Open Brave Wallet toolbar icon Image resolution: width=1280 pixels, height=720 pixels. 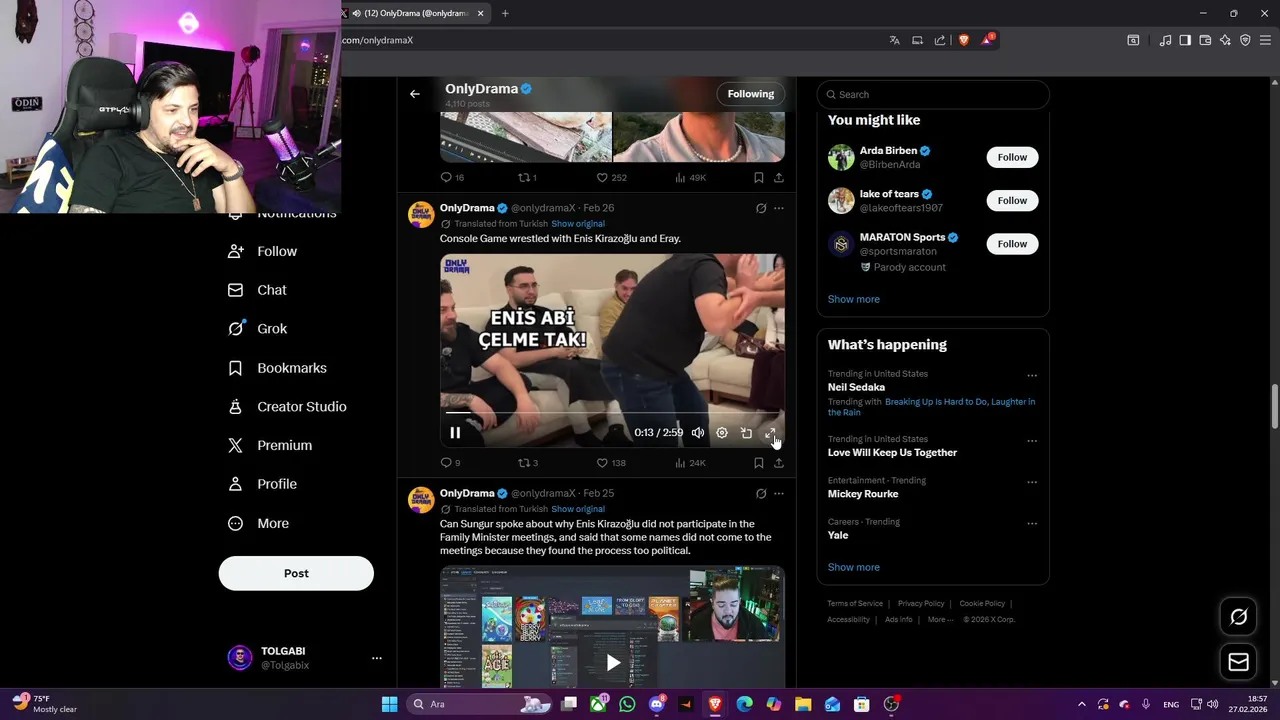[1205, 40]
